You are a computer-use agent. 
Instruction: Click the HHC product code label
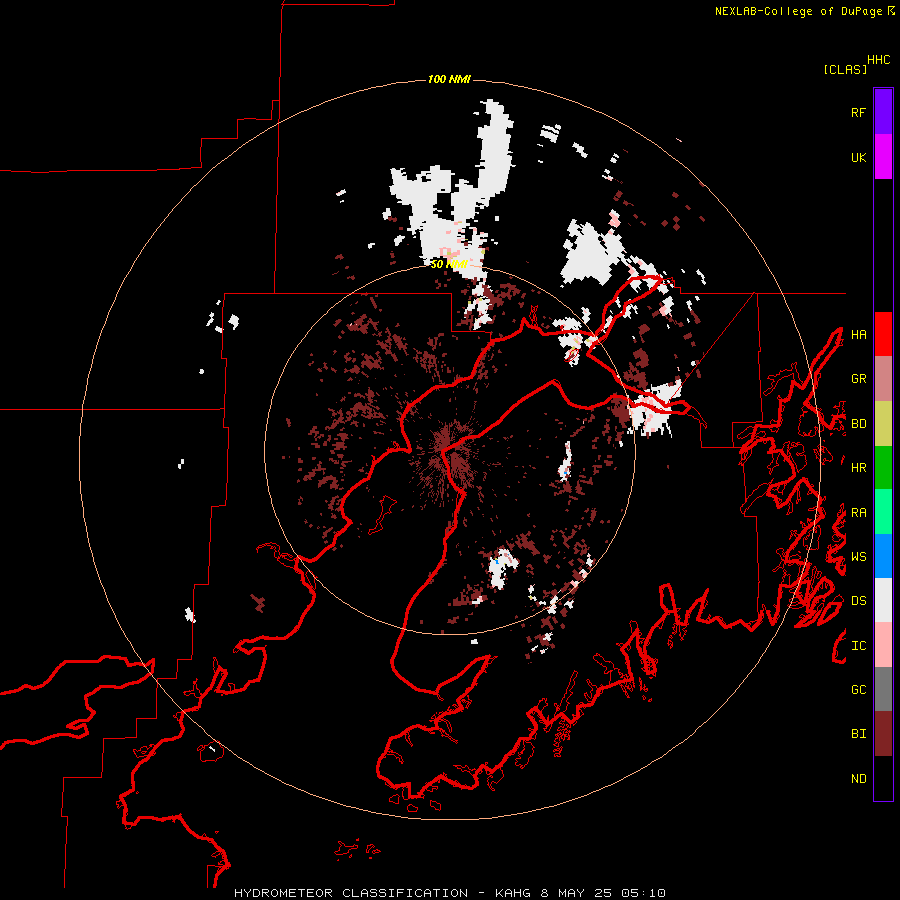click(879, 60)
